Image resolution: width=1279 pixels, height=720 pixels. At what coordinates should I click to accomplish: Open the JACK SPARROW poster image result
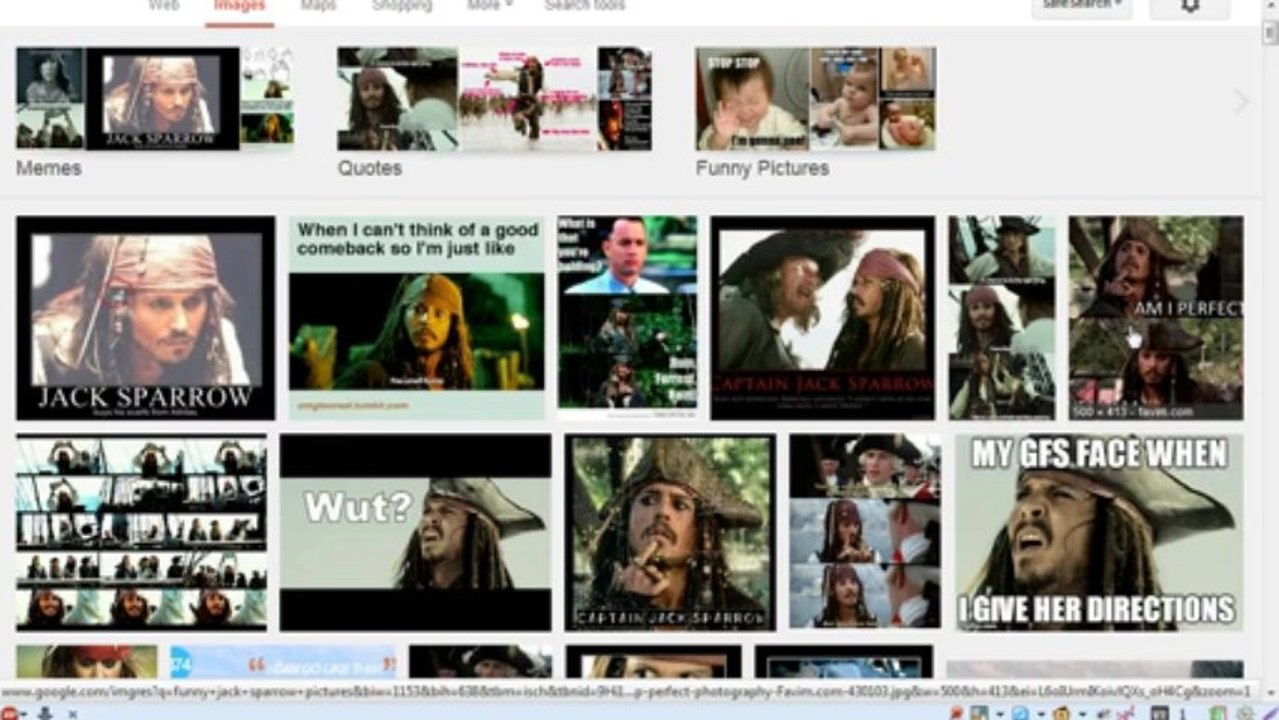(x=145, y=318)
